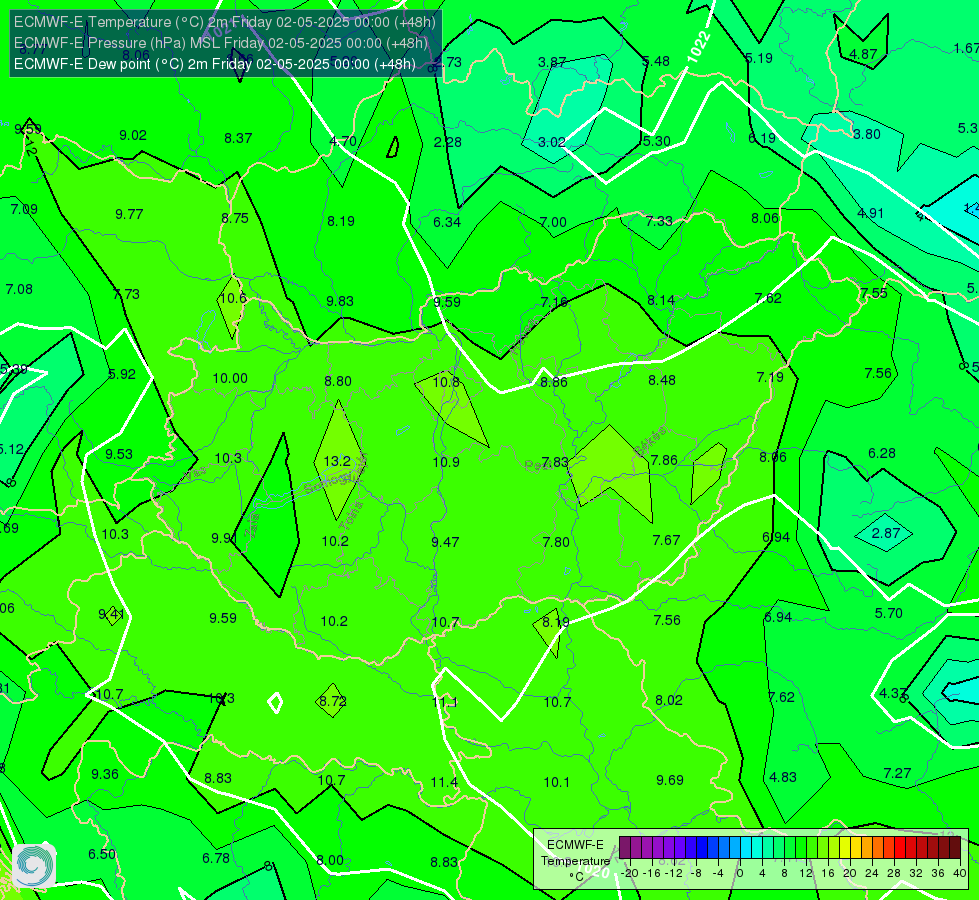The width and height of the screenshot is (979, 900).
Task: Click the 11.1 temperature value
Action: [445, 702]
